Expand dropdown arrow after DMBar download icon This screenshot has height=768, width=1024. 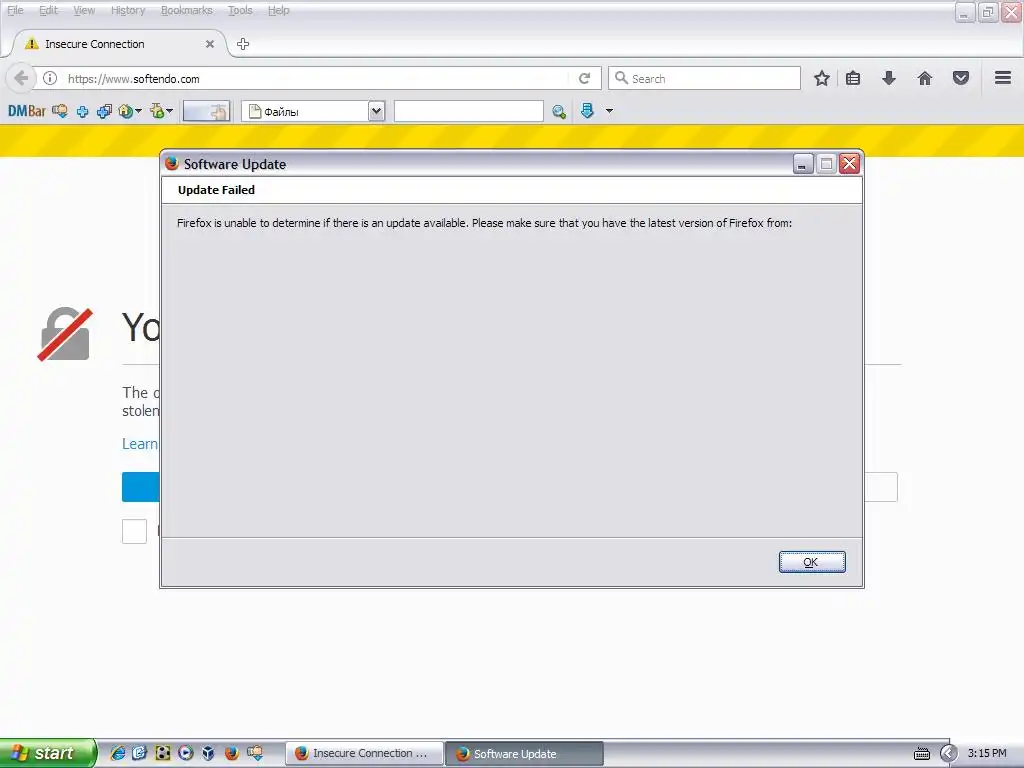click(609, 111)
